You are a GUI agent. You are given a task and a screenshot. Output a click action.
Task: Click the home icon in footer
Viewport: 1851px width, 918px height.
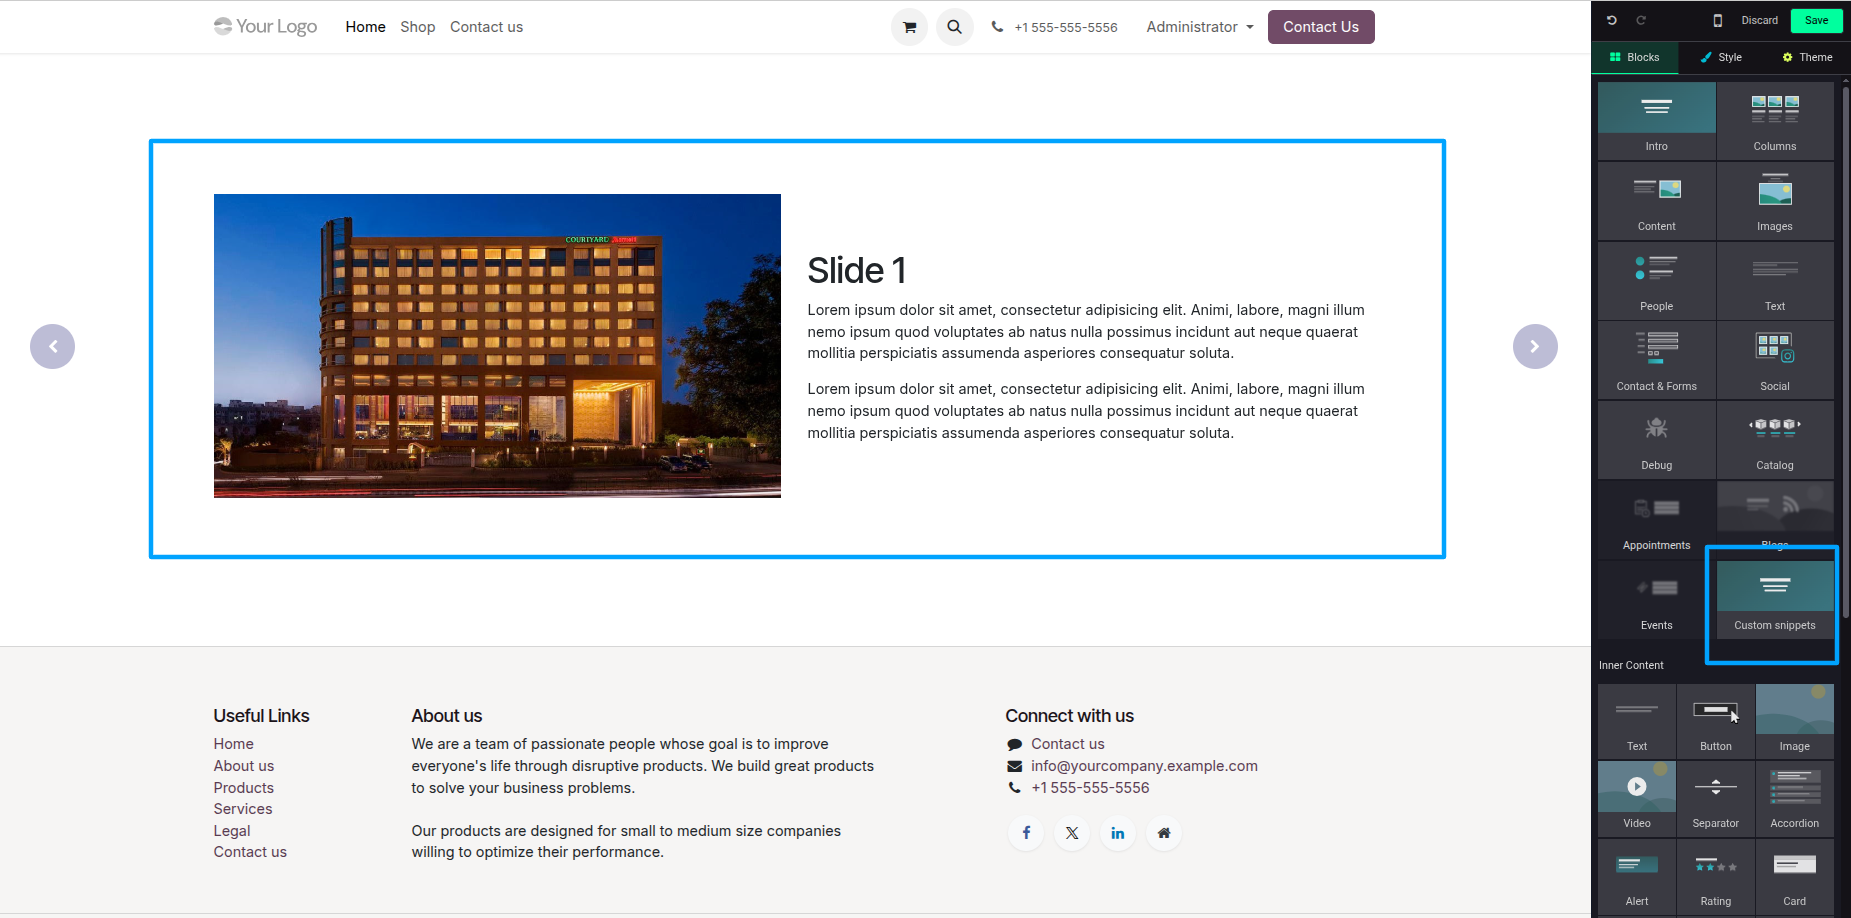1164,833
